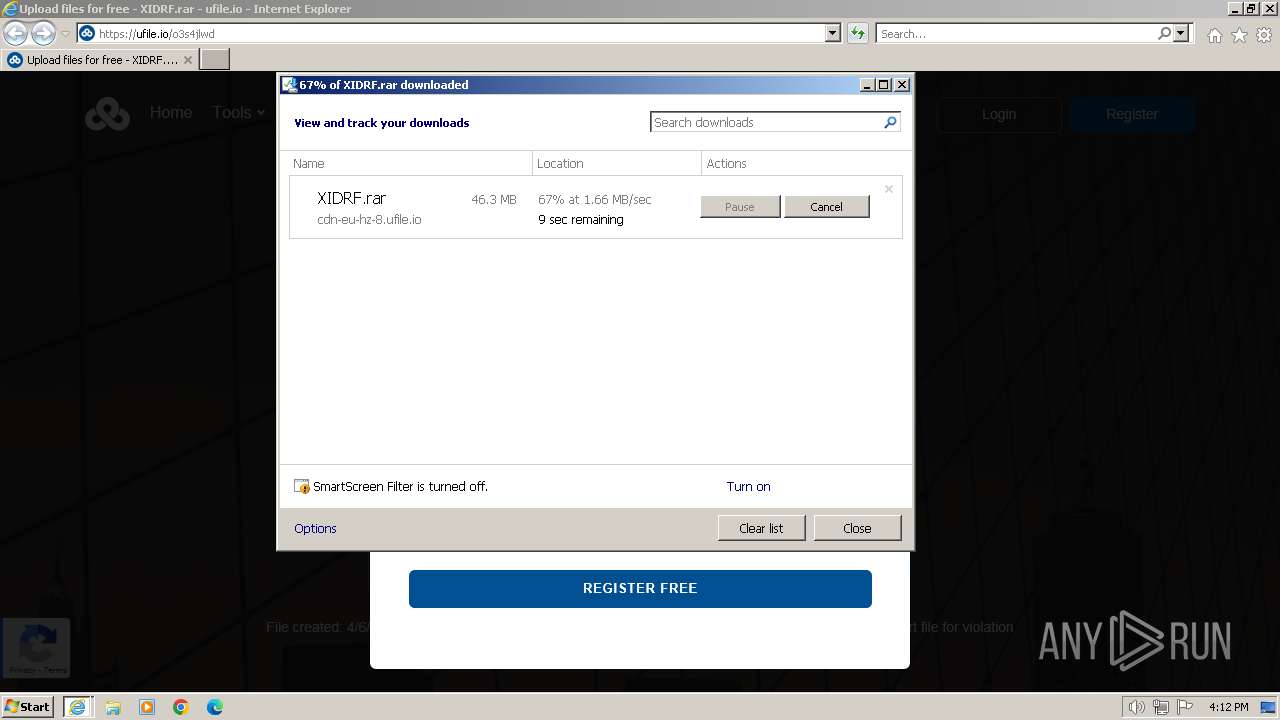Open the Microsoft Edge taskbar icon
This screenshot has width=1280, height=720.
215,707
